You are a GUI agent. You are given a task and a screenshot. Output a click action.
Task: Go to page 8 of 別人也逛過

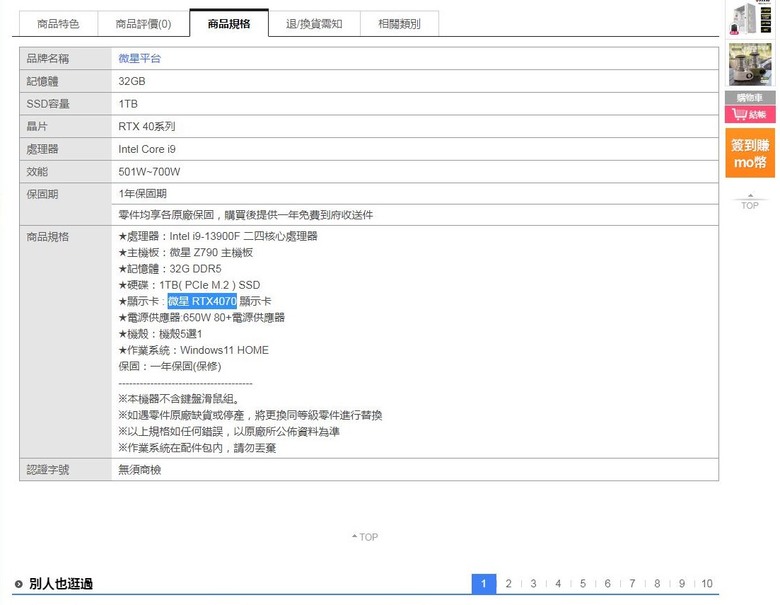click(x=657, y=584)
